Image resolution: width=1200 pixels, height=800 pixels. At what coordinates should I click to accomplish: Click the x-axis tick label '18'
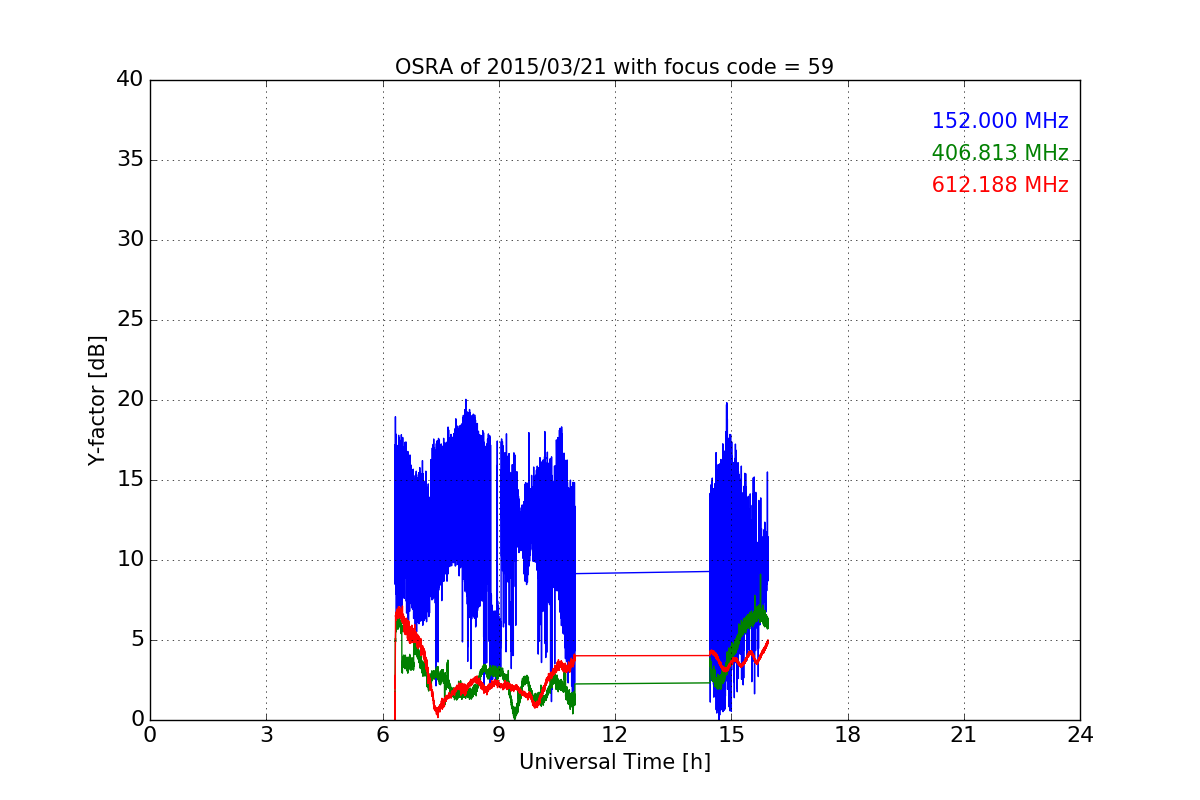[x=847, y=735]
